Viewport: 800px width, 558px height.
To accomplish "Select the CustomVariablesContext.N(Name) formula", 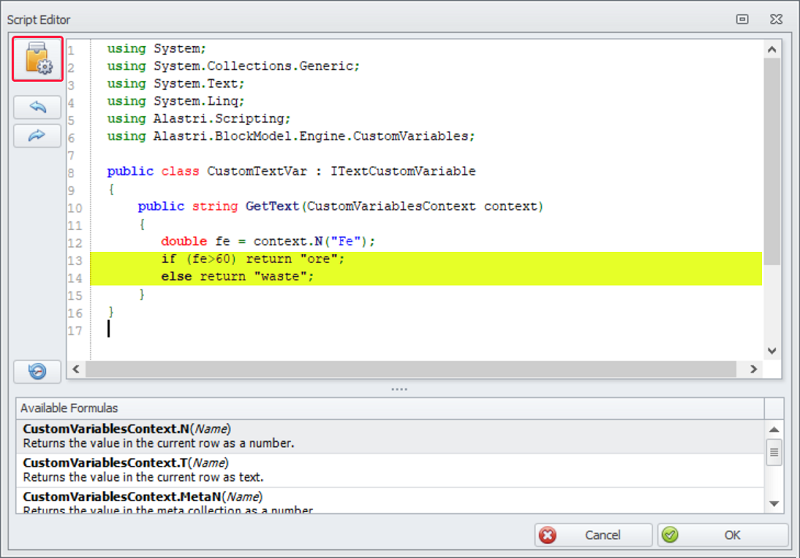I will click(x=390, y=436).
